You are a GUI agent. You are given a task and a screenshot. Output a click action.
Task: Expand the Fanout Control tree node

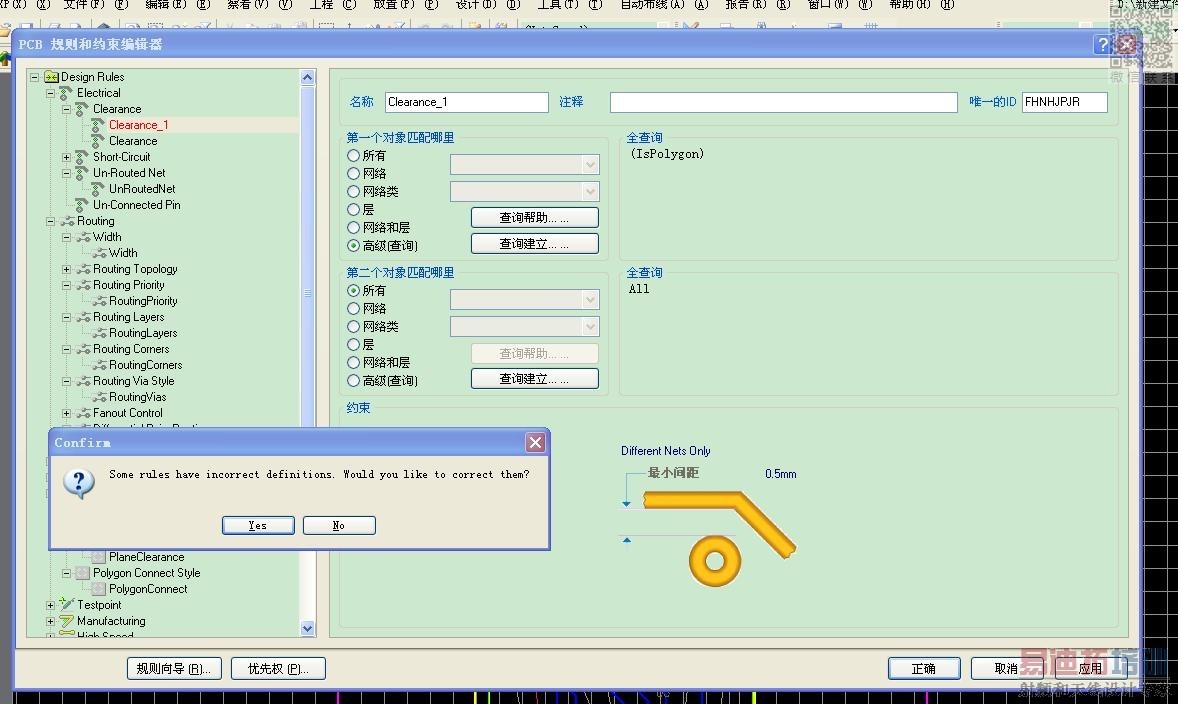coord(66,413)
